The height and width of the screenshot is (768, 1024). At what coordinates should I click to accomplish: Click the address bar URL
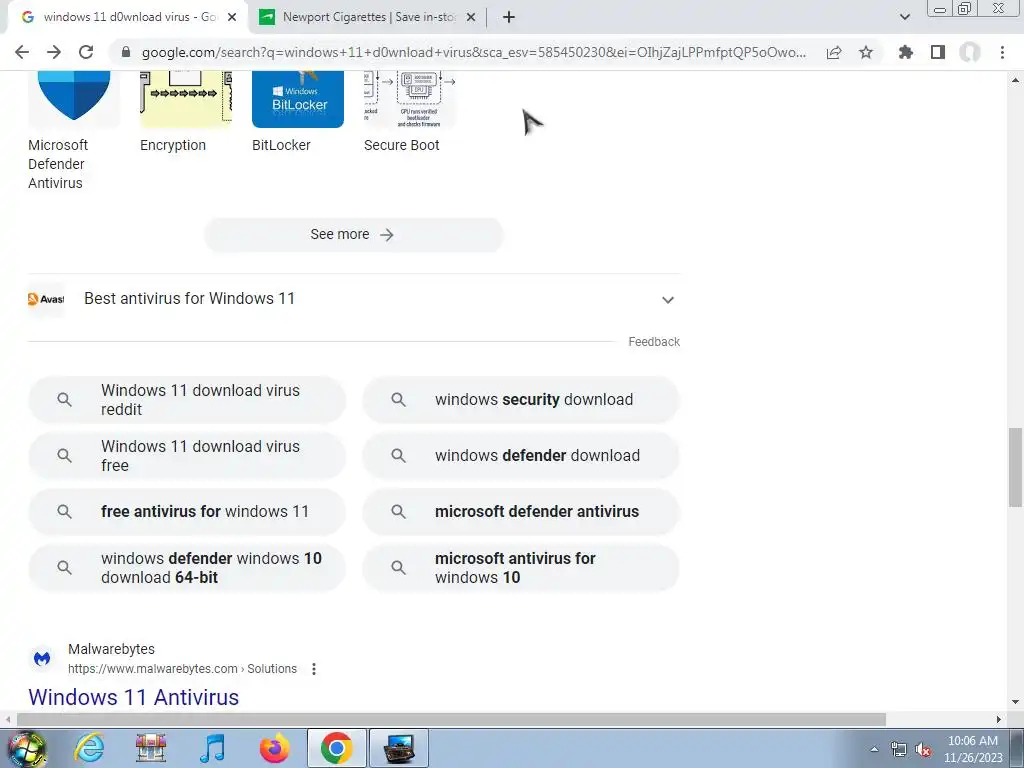473,52
